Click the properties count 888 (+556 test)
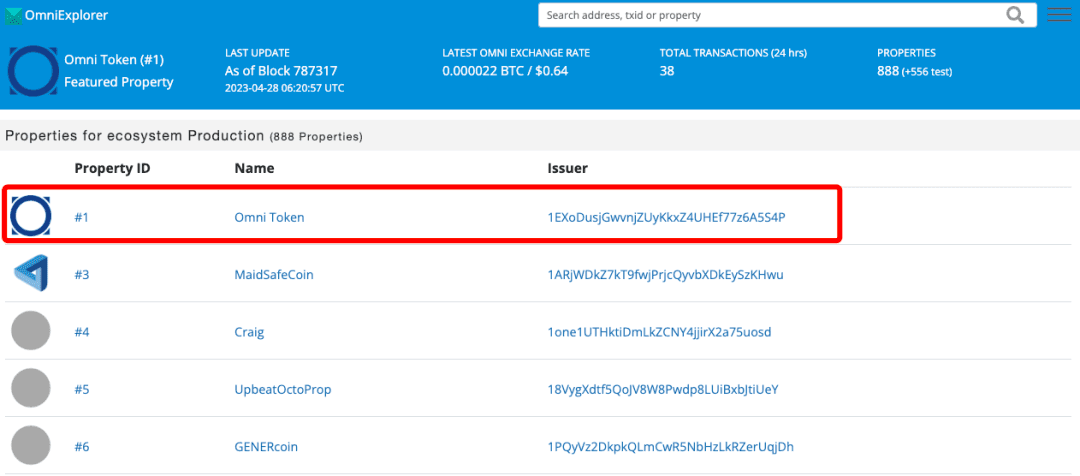Screen dimensions: 1080x476 coord(915,72)
